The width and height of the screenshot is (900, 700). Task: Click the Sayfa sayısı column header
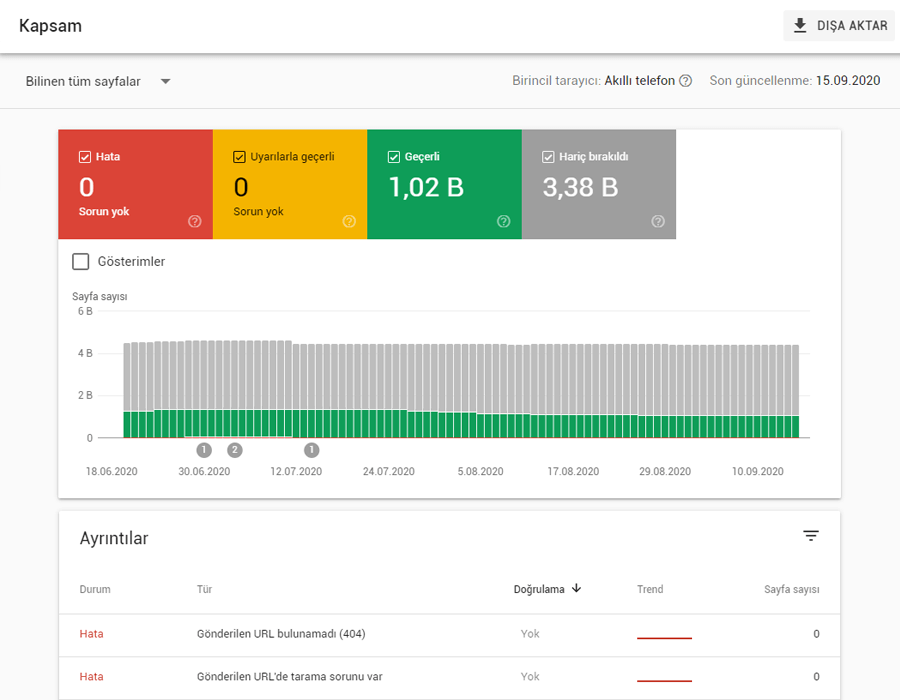click(x=792, y=589)
